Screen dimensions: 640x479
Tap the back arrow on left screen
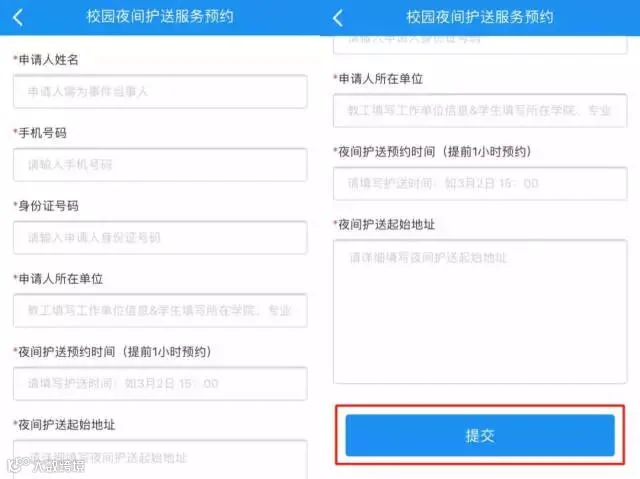pos(18,18)
